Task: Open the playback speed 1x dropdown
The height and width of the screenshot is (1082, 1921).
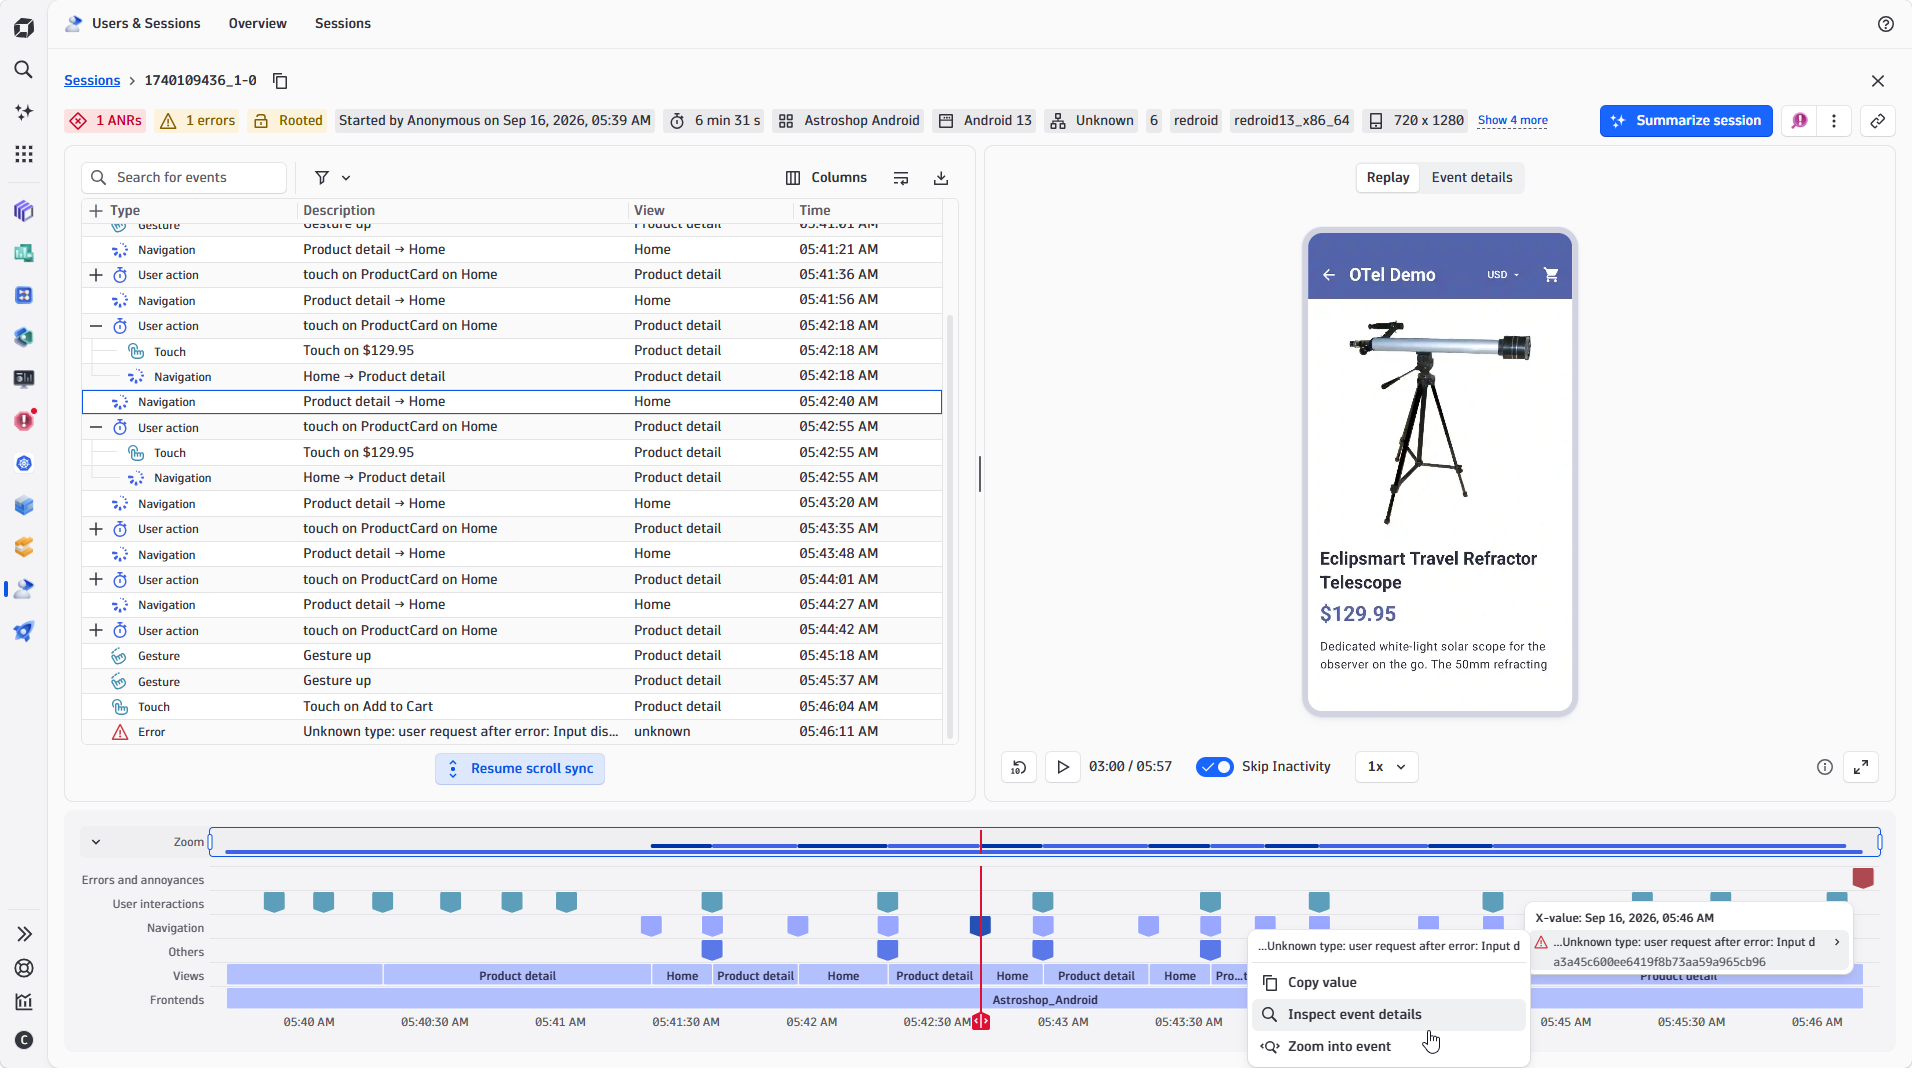Action: [1389, 768]
